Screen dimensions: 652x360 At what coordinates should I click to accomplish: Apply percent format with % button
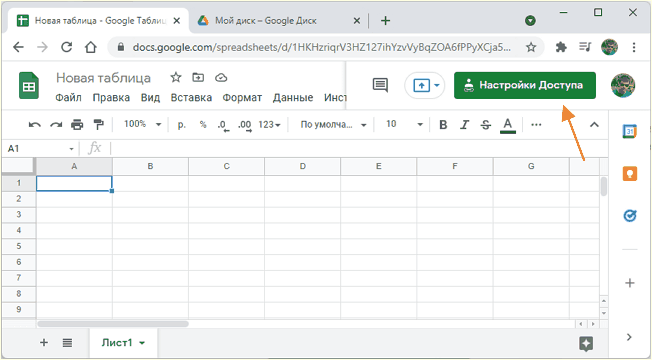[x=203, y=124]
